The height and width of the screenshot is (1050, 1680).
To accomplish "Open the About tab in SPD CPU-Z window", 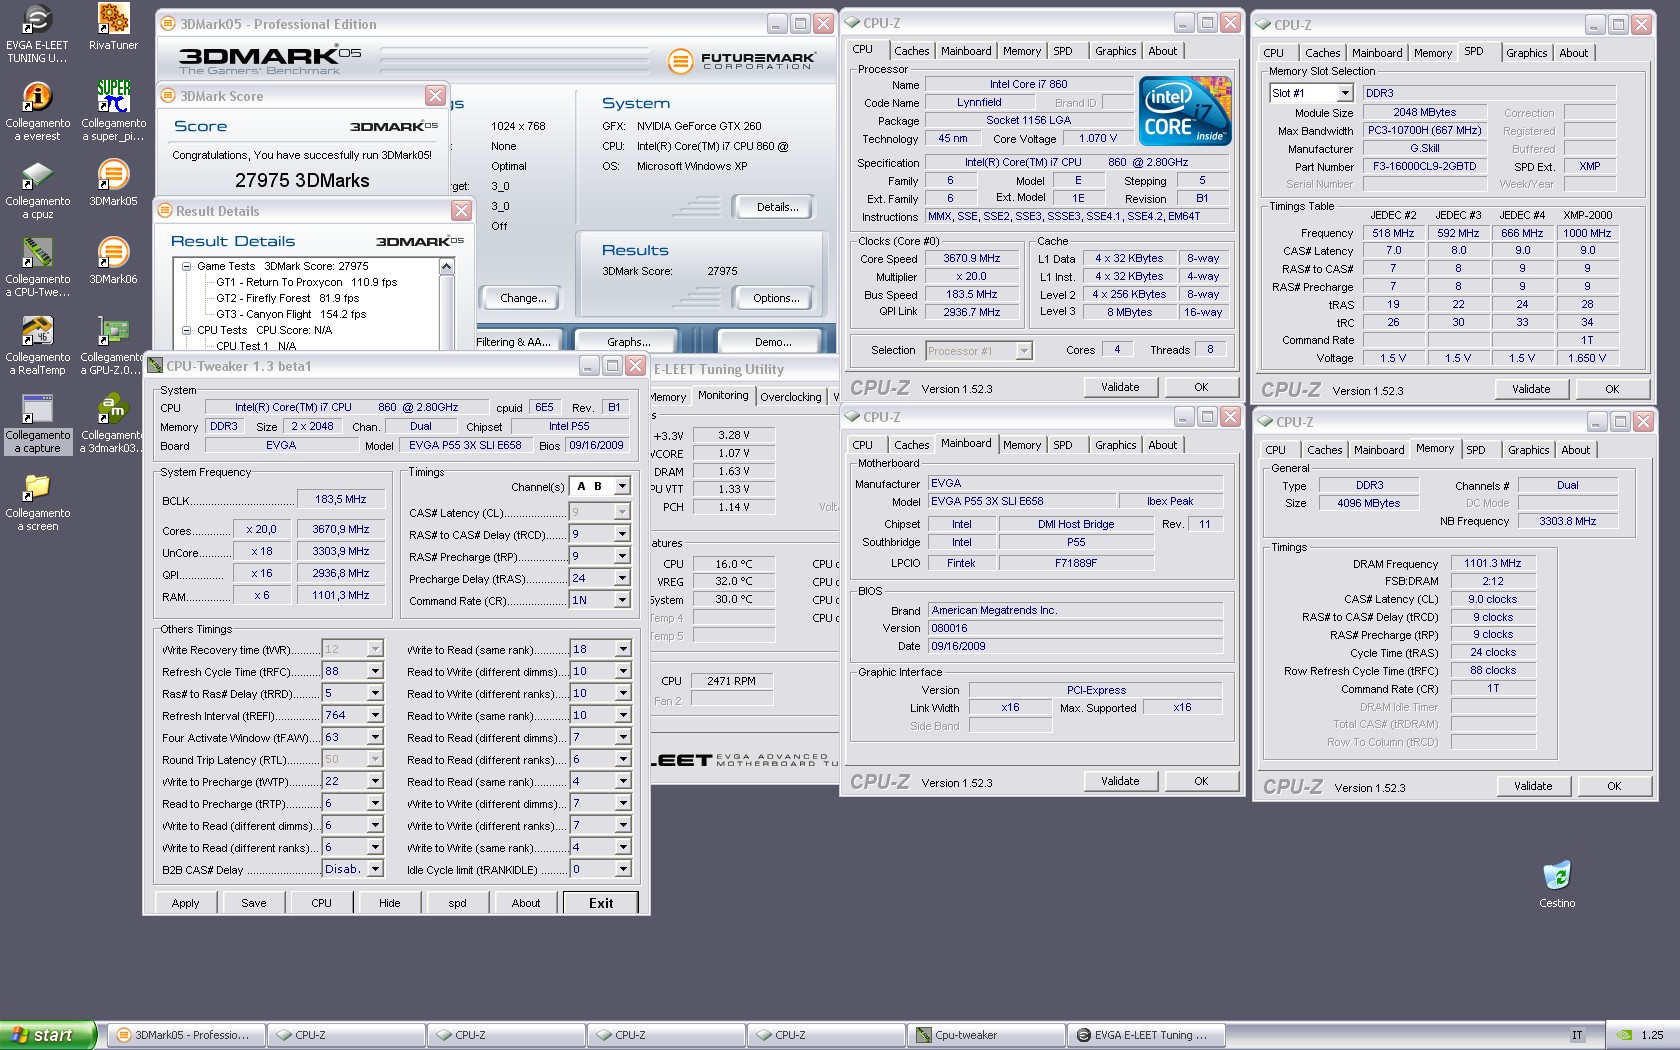I will [1573, 53].
